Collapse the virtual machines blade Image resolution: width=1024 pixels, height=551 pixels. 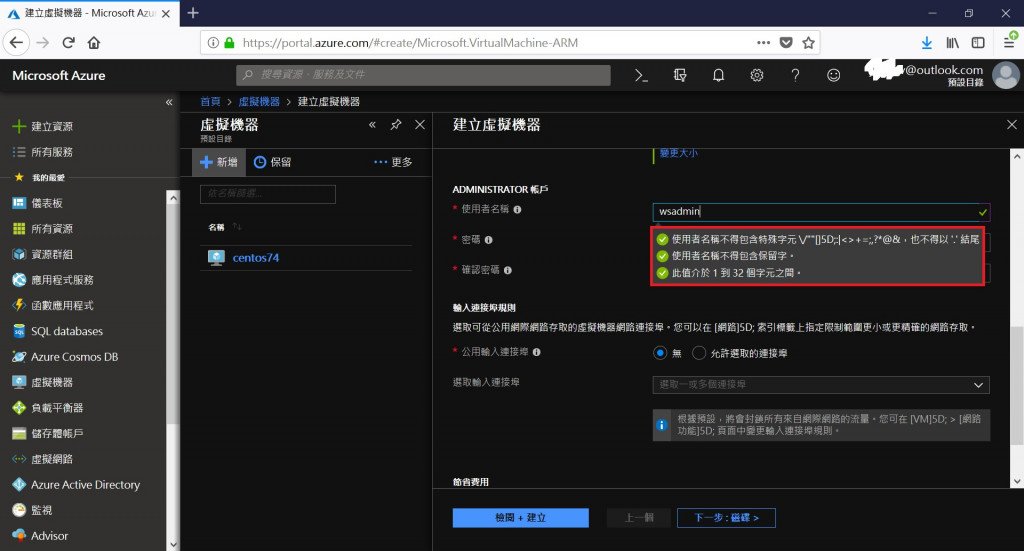click(x=372, y=124)
